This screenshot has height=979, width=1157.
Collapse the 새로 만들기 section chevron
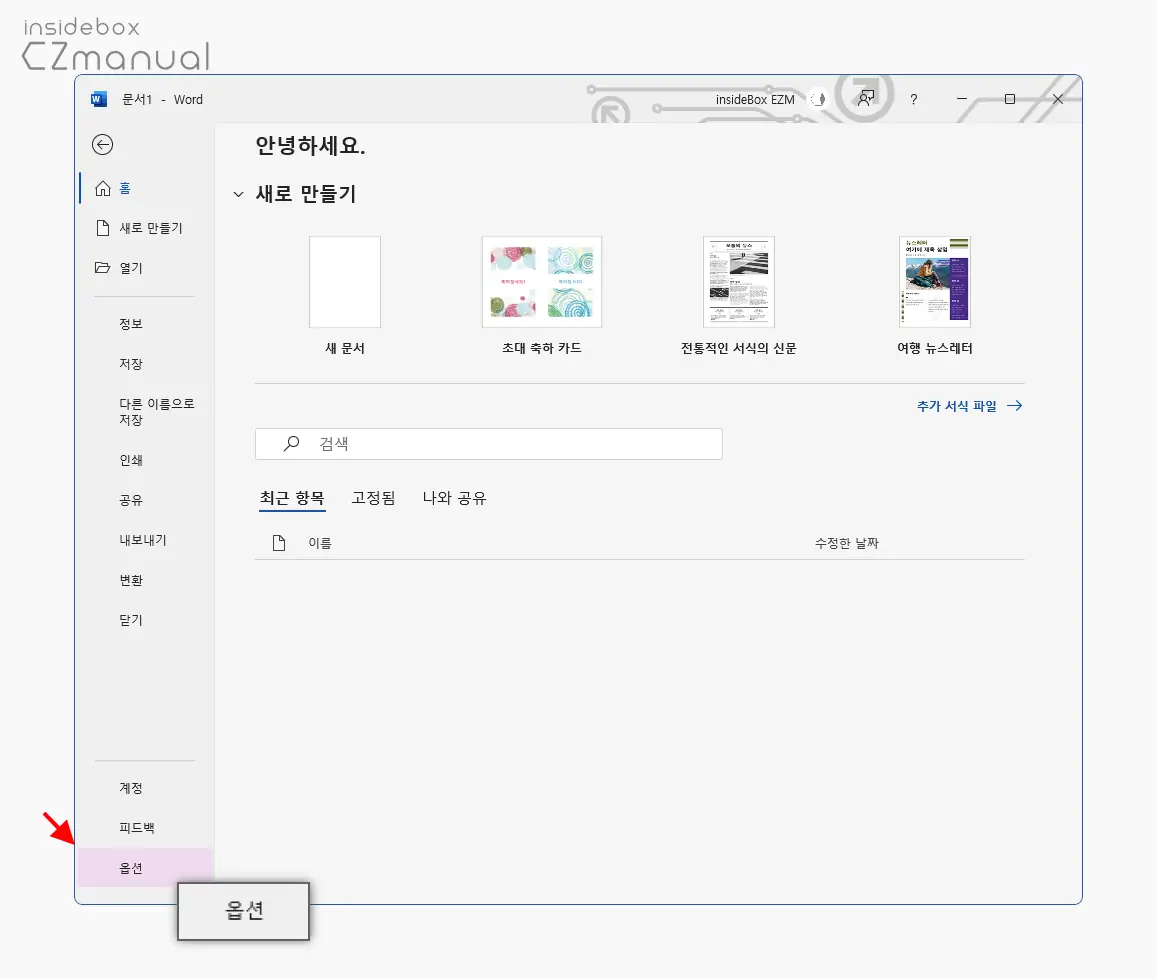pyautogui.click(x=238, y=194)
